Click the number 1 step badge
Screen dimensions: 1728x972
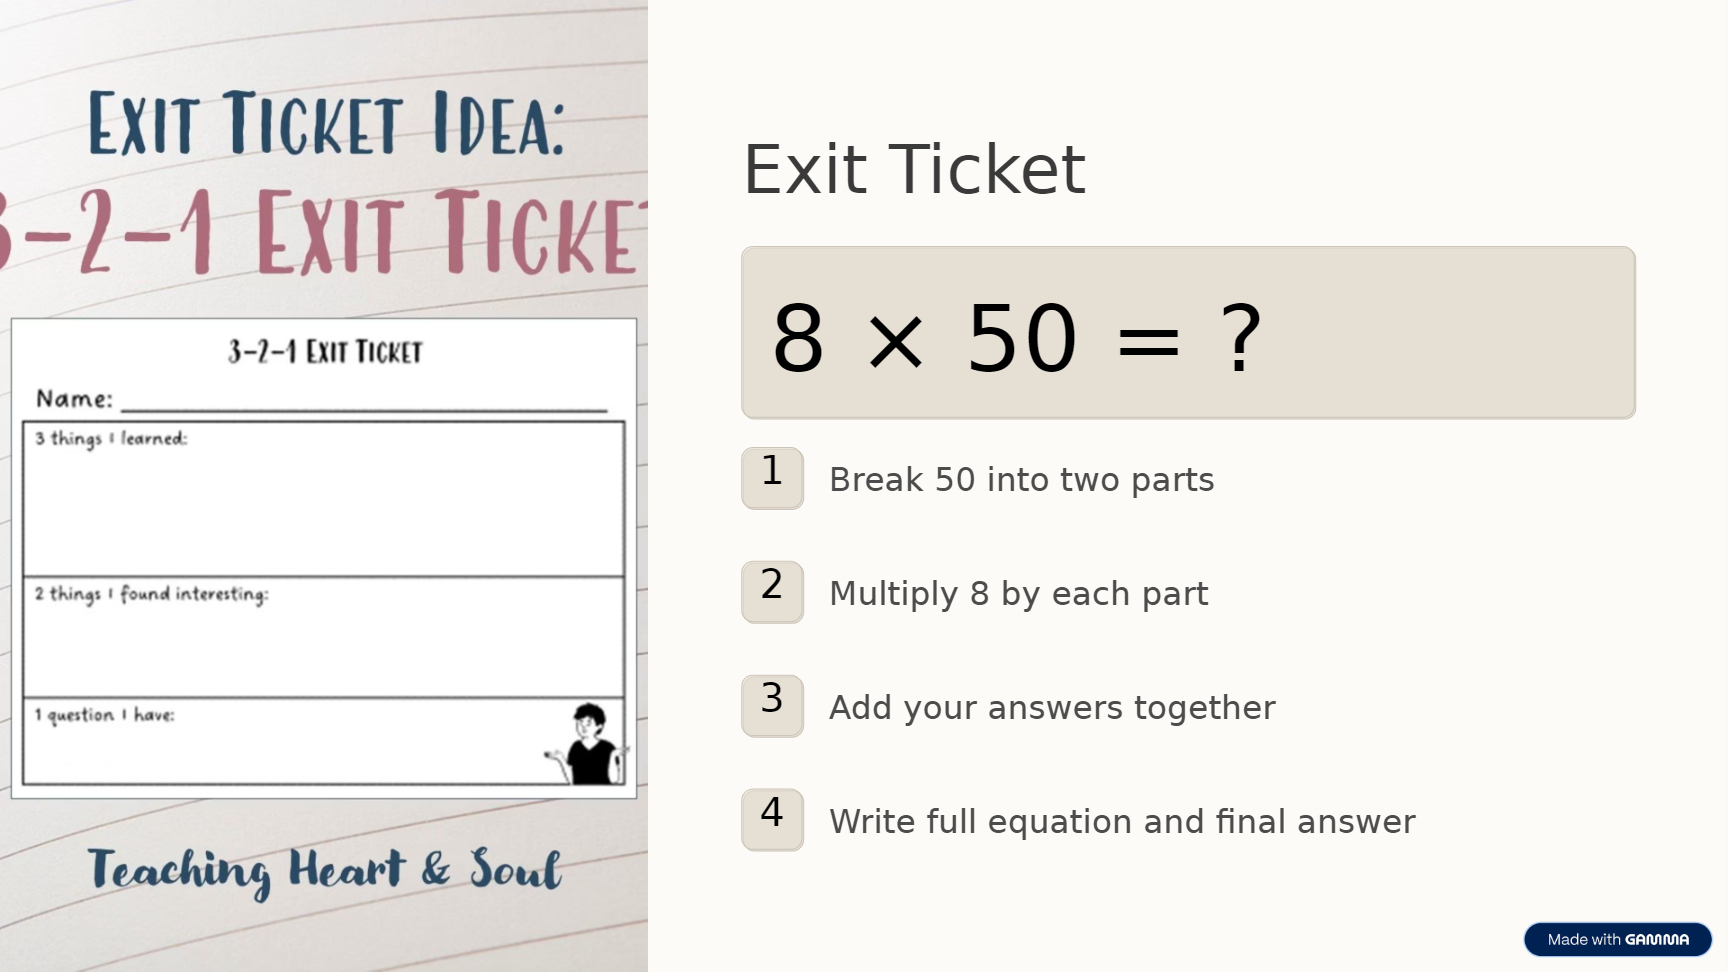pos(772,478)
